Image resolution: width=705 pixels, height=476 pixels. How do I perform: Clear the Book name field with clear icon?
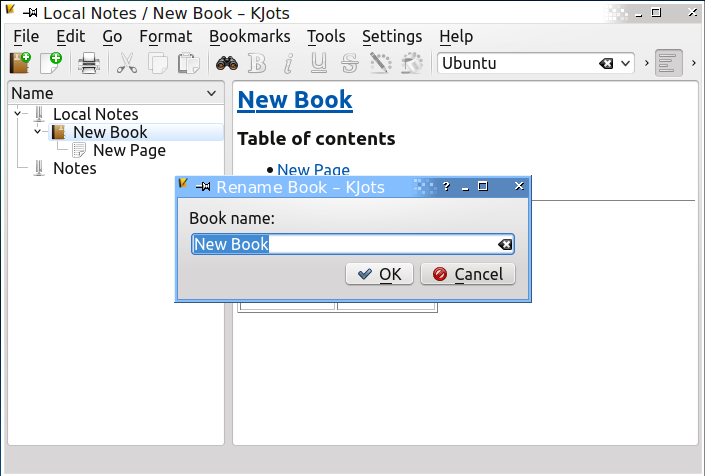[505, 244]
